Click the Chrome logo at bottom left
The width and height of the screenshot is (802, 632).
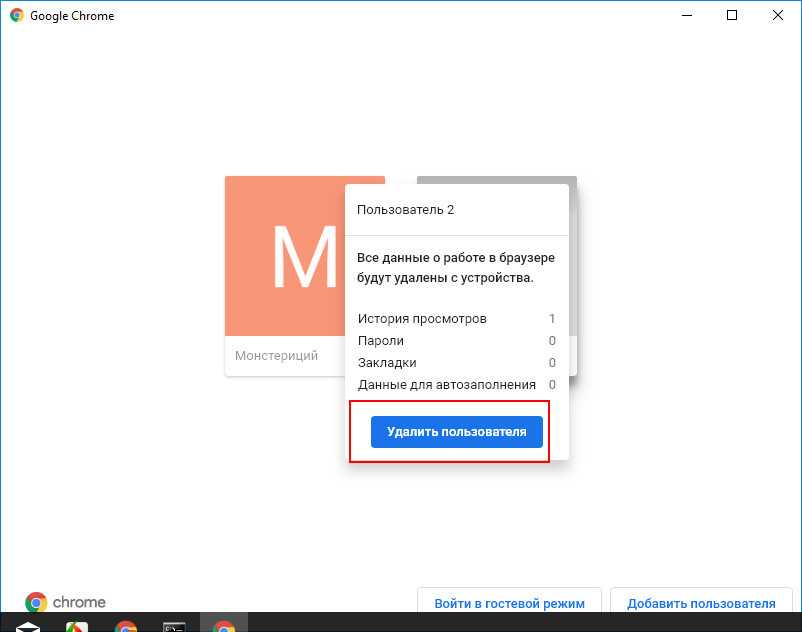coord(37,602)
